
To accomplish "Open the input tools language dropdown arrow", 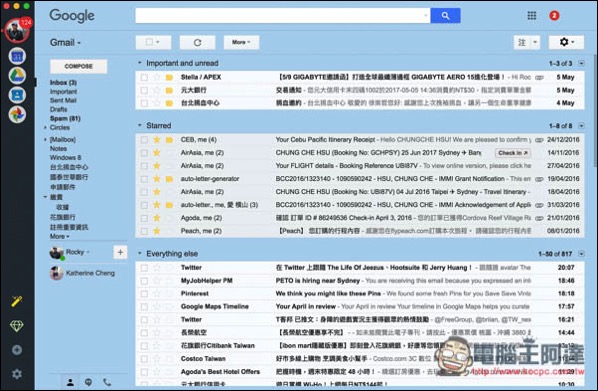I will [x=535, y=42].
